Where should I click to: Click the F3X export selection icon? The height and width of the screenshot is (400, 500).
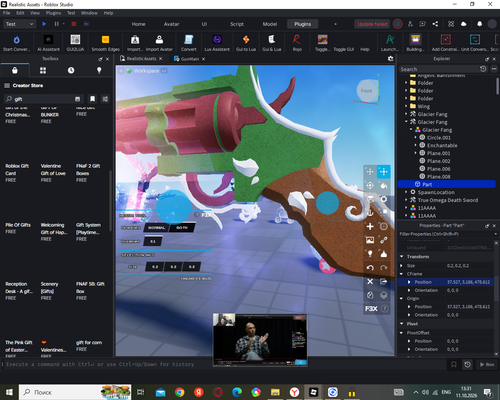[384, 282]
